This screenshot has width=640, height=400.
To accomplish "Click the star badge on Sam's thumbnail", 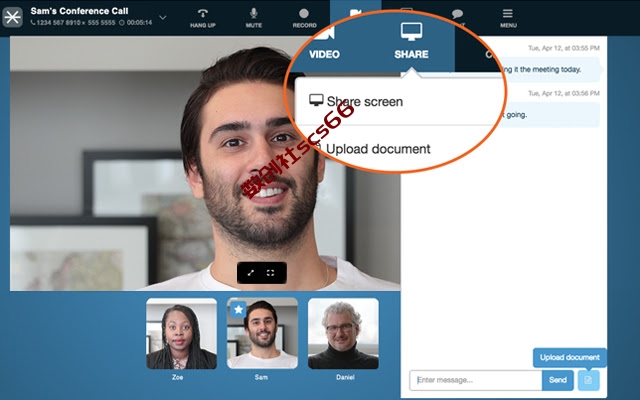I will click(238, 309).
